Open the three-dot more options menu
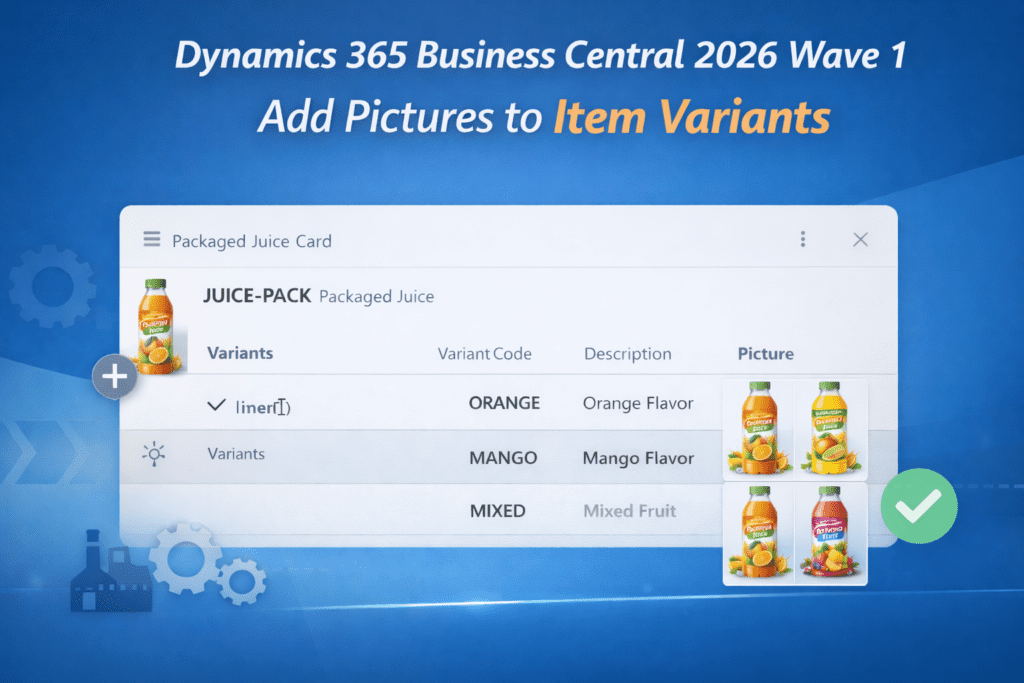 coord(802,240)
